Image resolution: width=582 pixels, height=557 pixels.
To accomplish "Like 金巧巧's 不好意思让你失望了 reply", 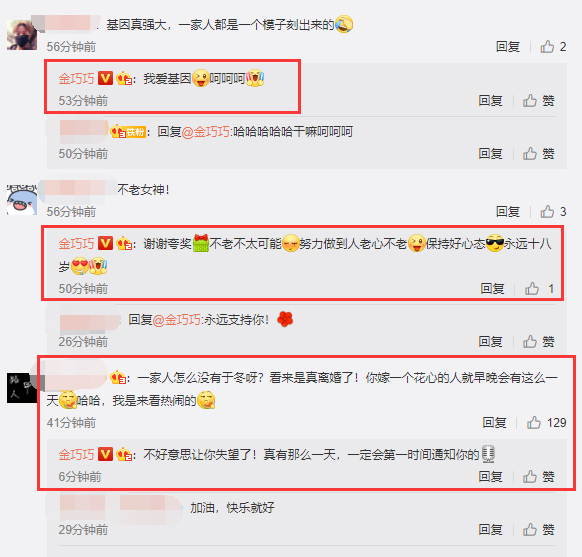I will coord(539,476).
